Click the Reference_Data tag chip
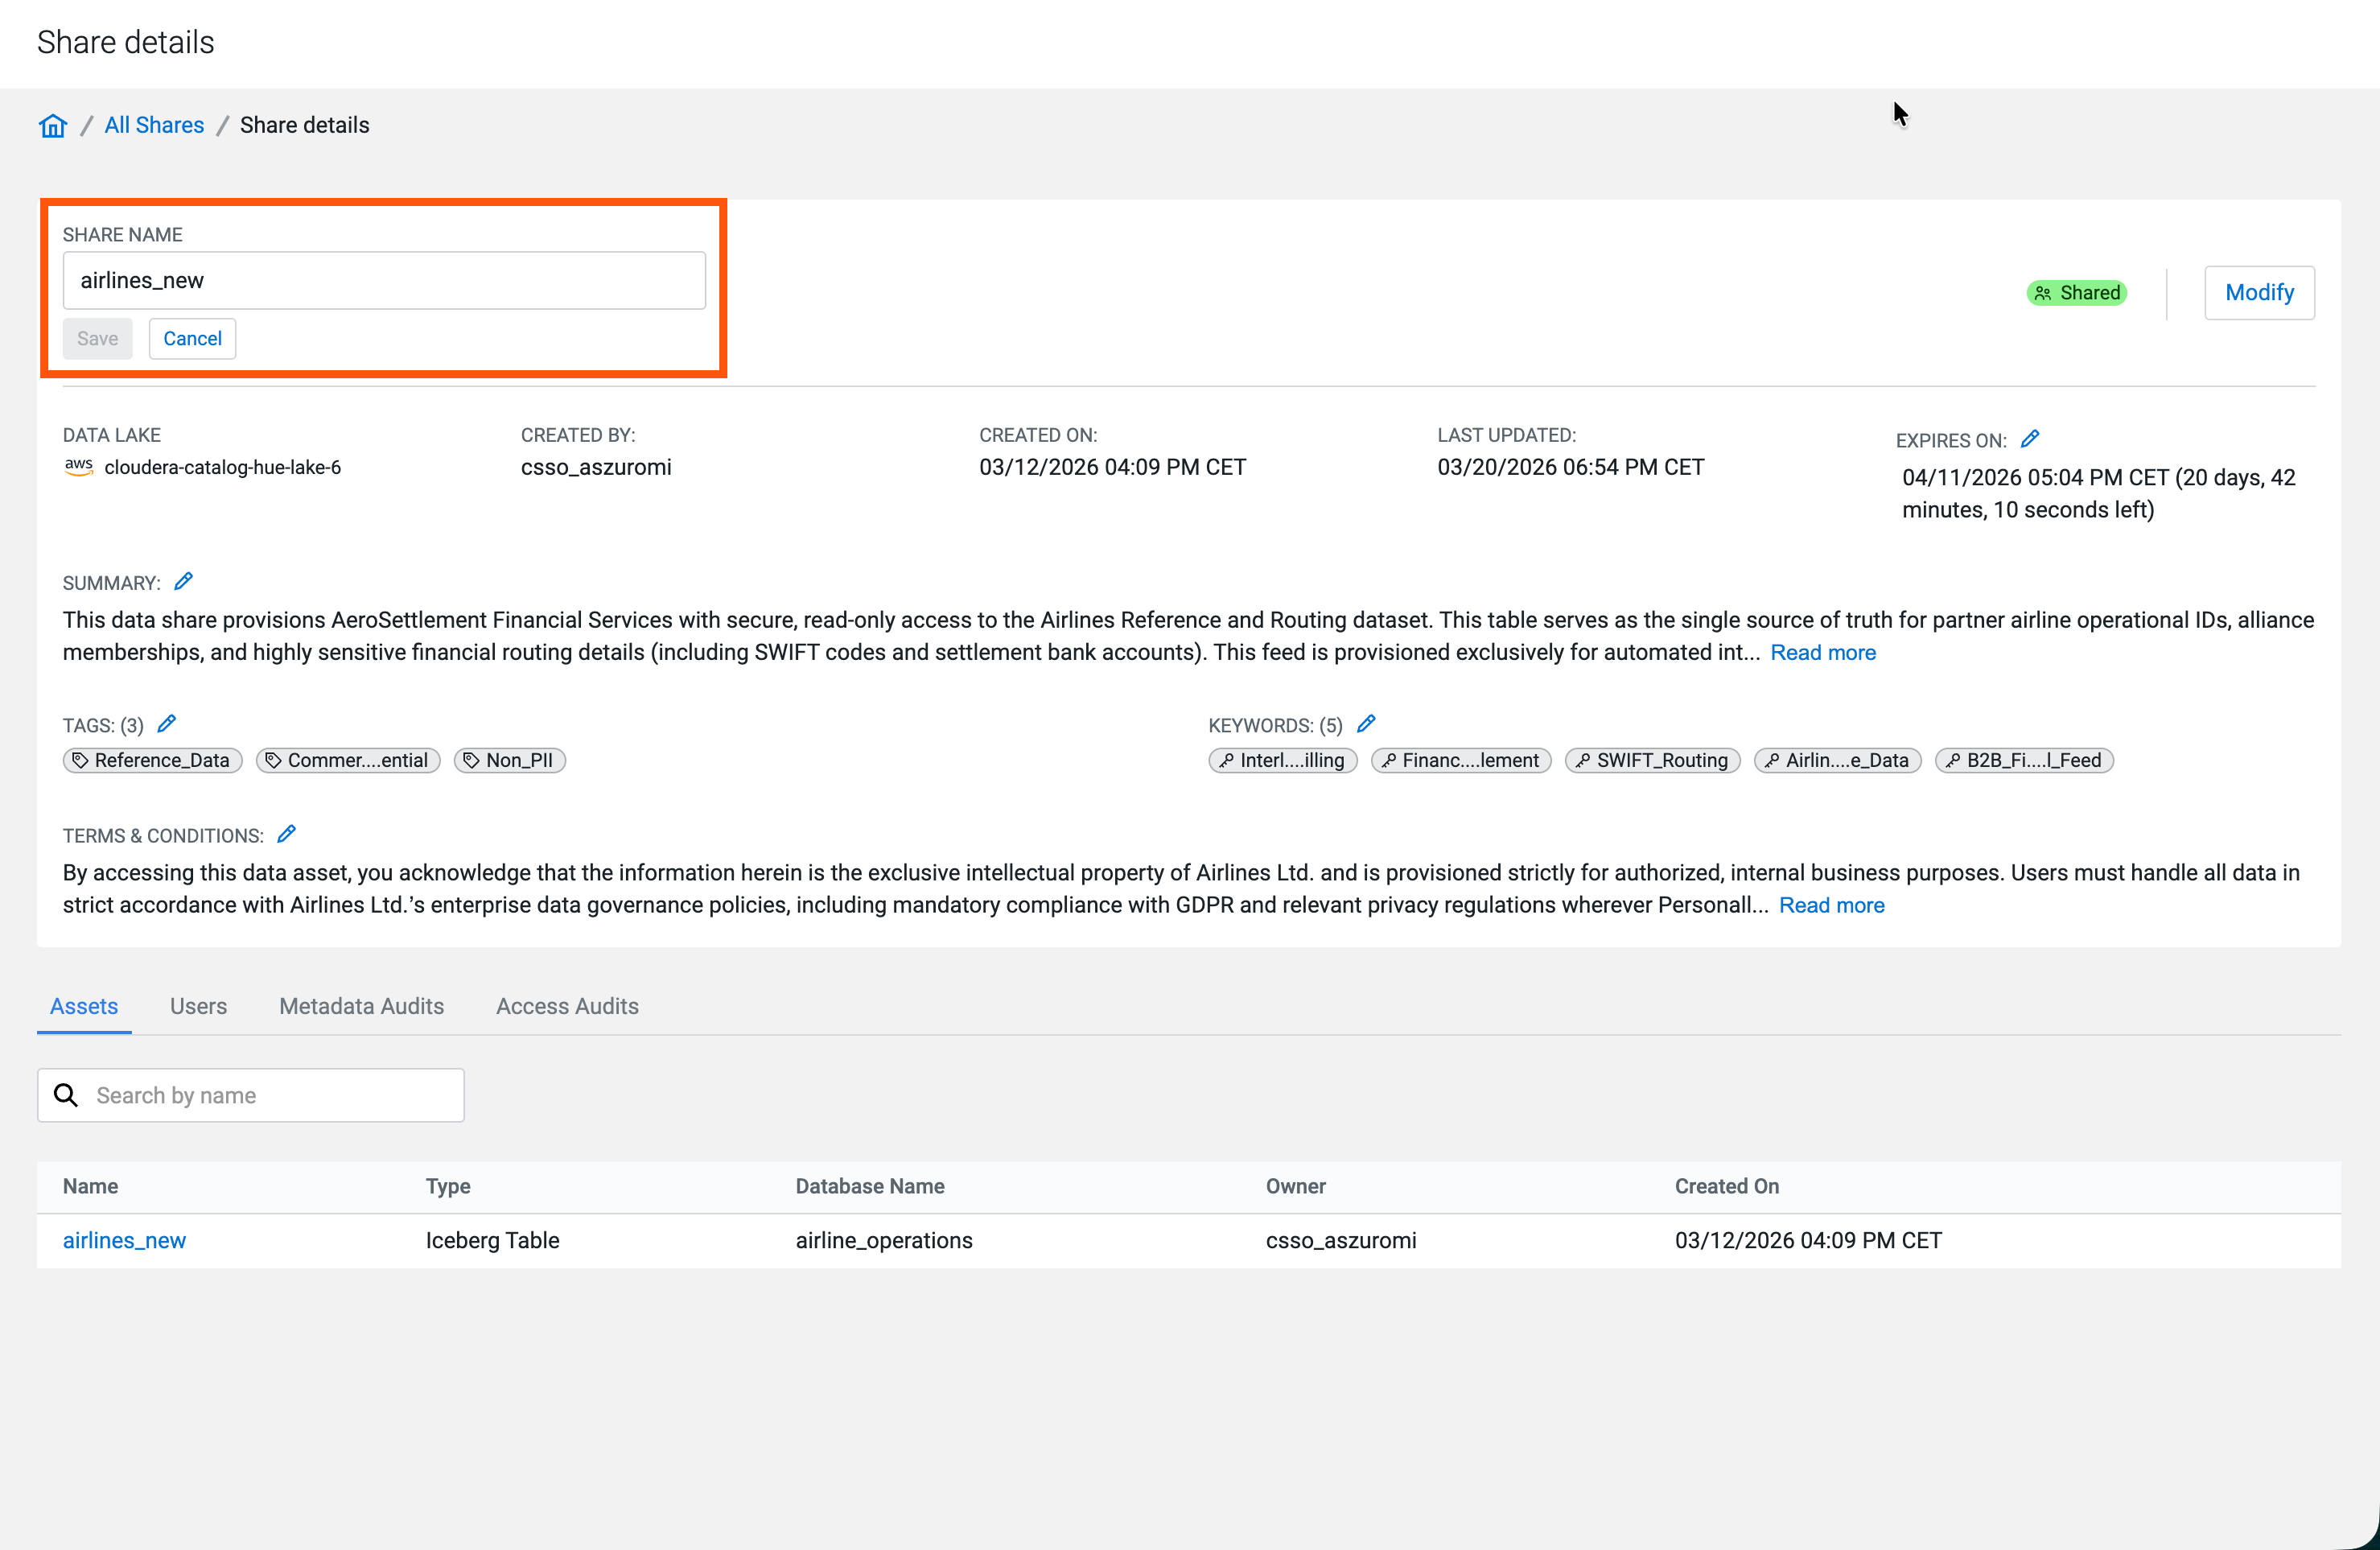 pos(152,760)
